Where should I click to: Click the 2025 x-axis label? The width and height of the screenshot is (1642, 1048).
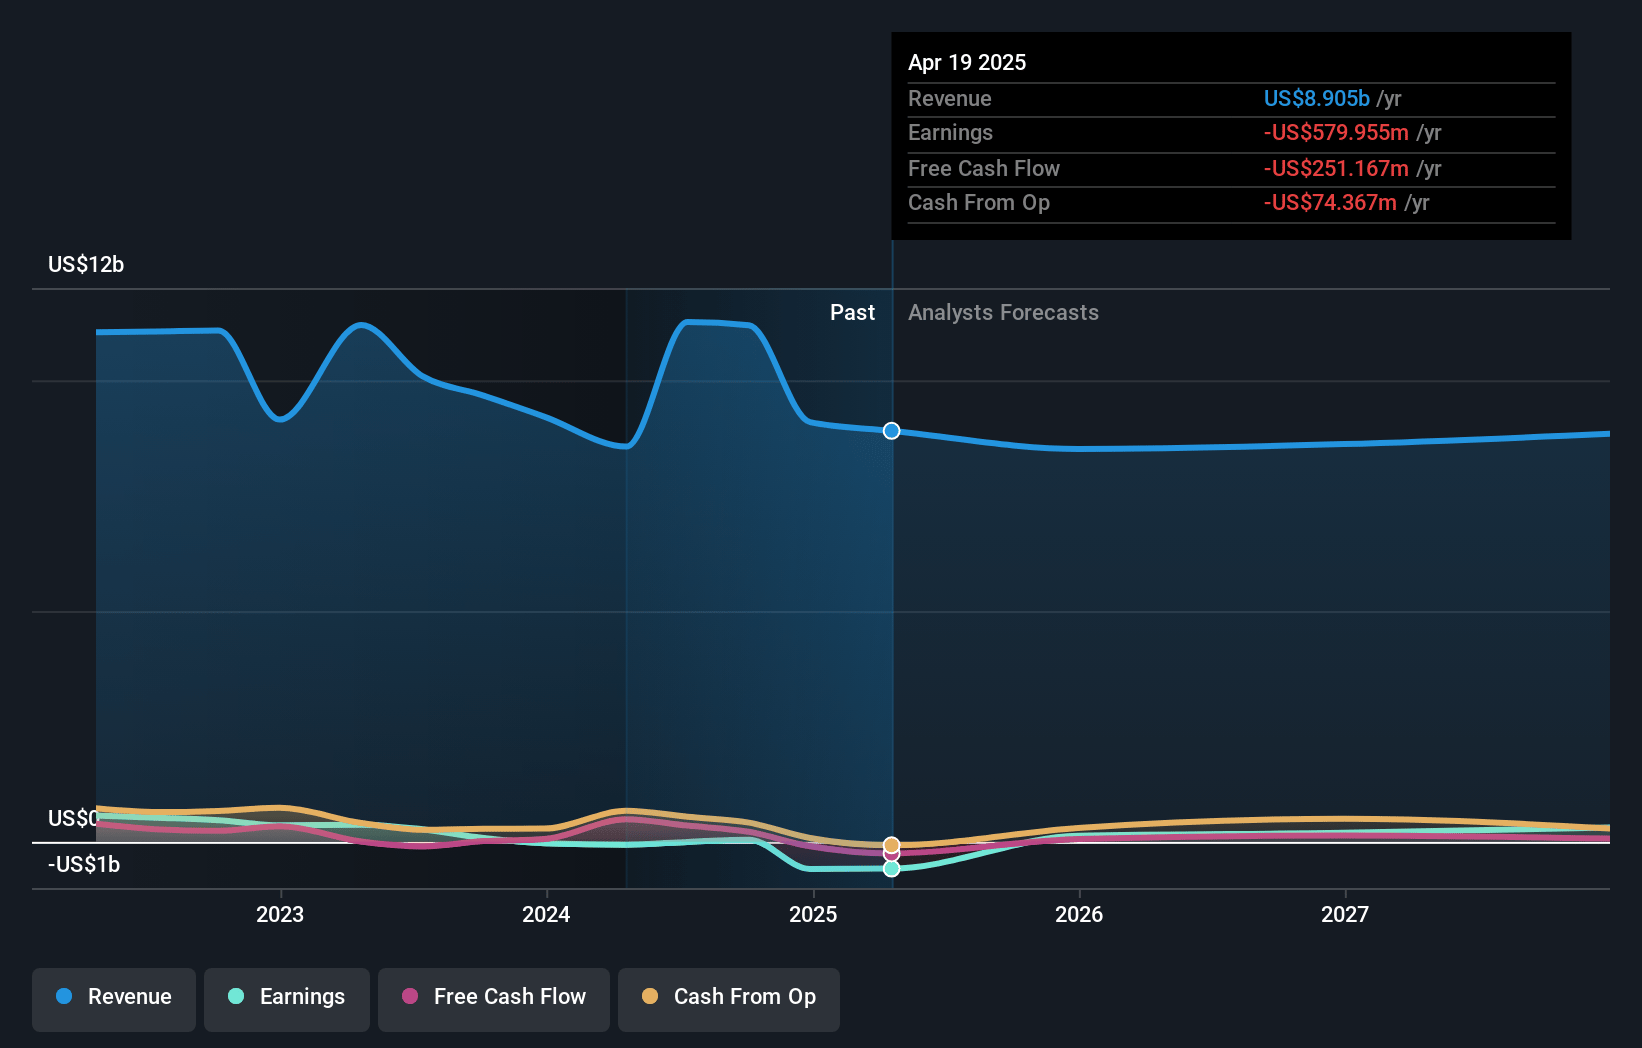[x=813, y=914]
